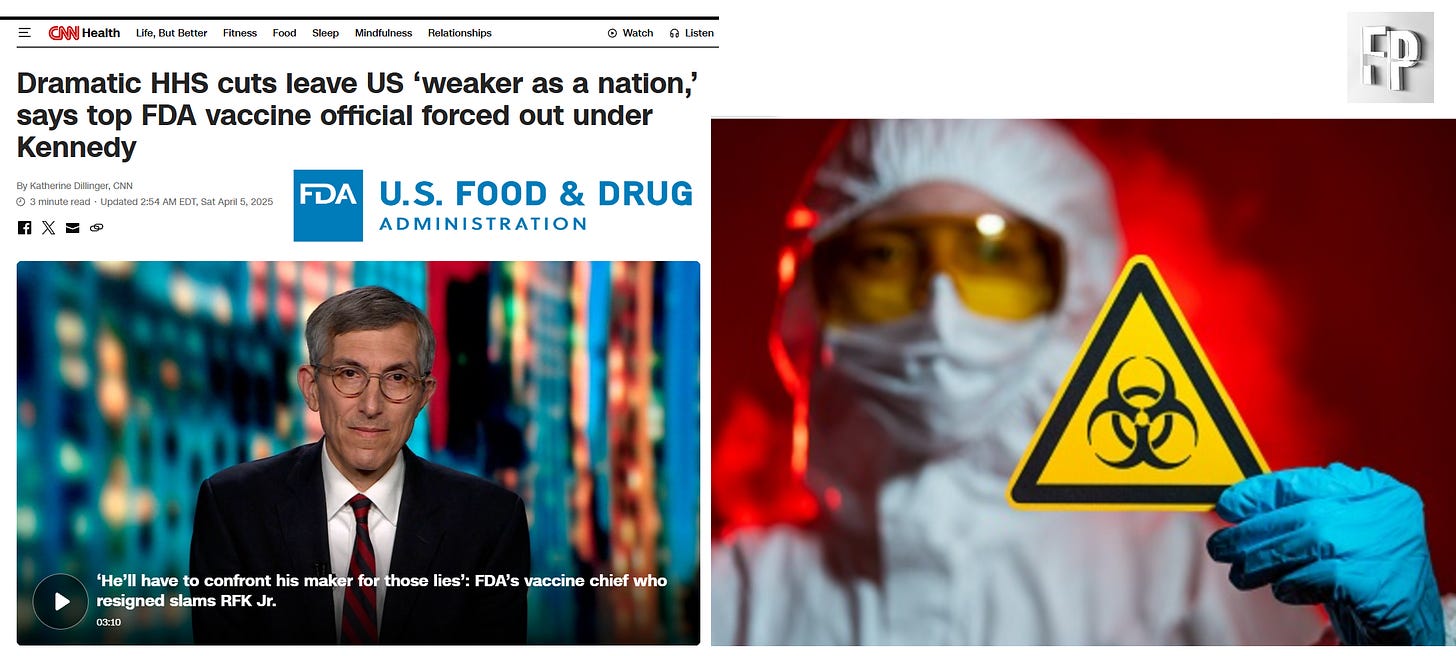The image size is (1456, 656).
Task: Select the Food menu item
Action: click(x=285, y=33)
